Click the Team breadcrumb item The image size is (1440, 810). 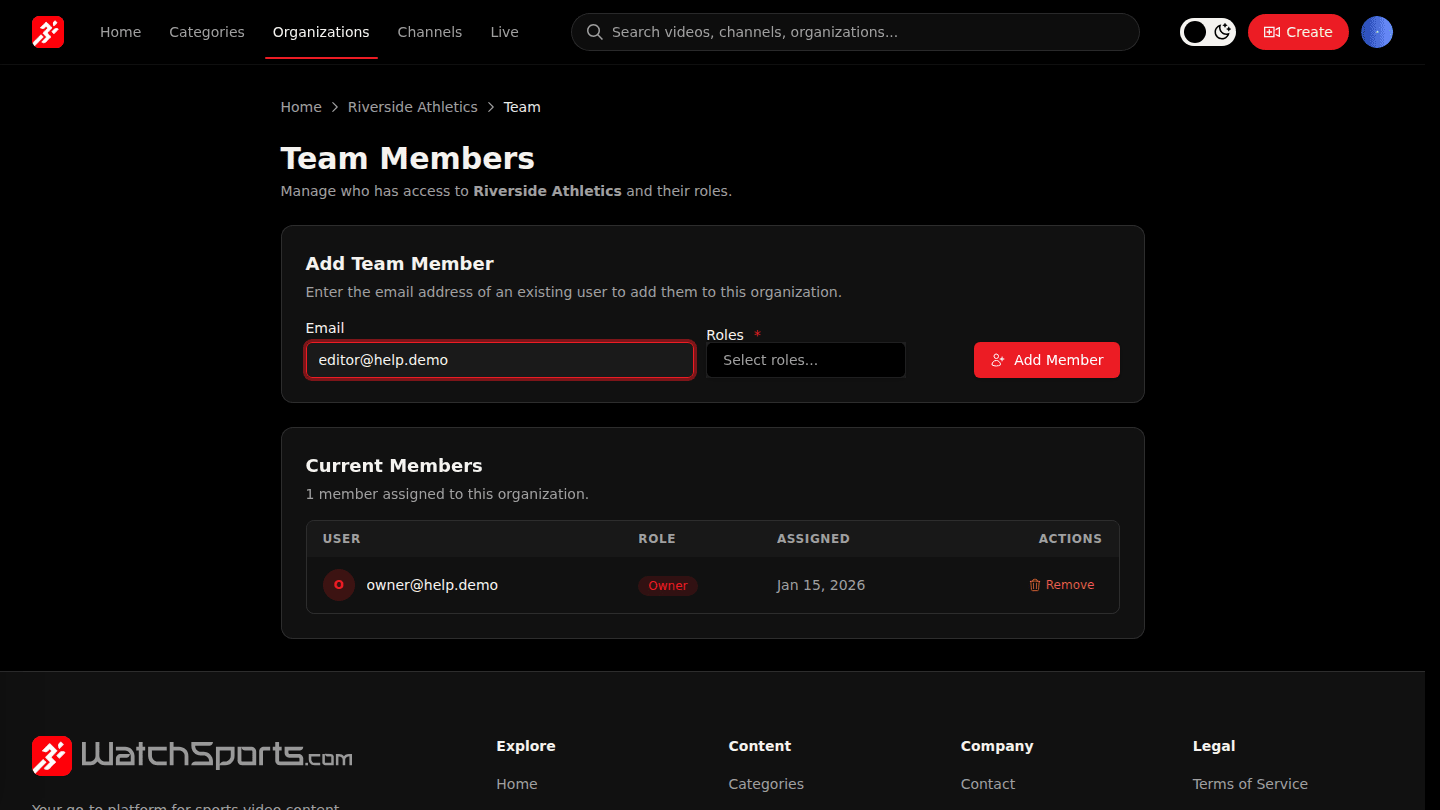(x=522, y=107)
